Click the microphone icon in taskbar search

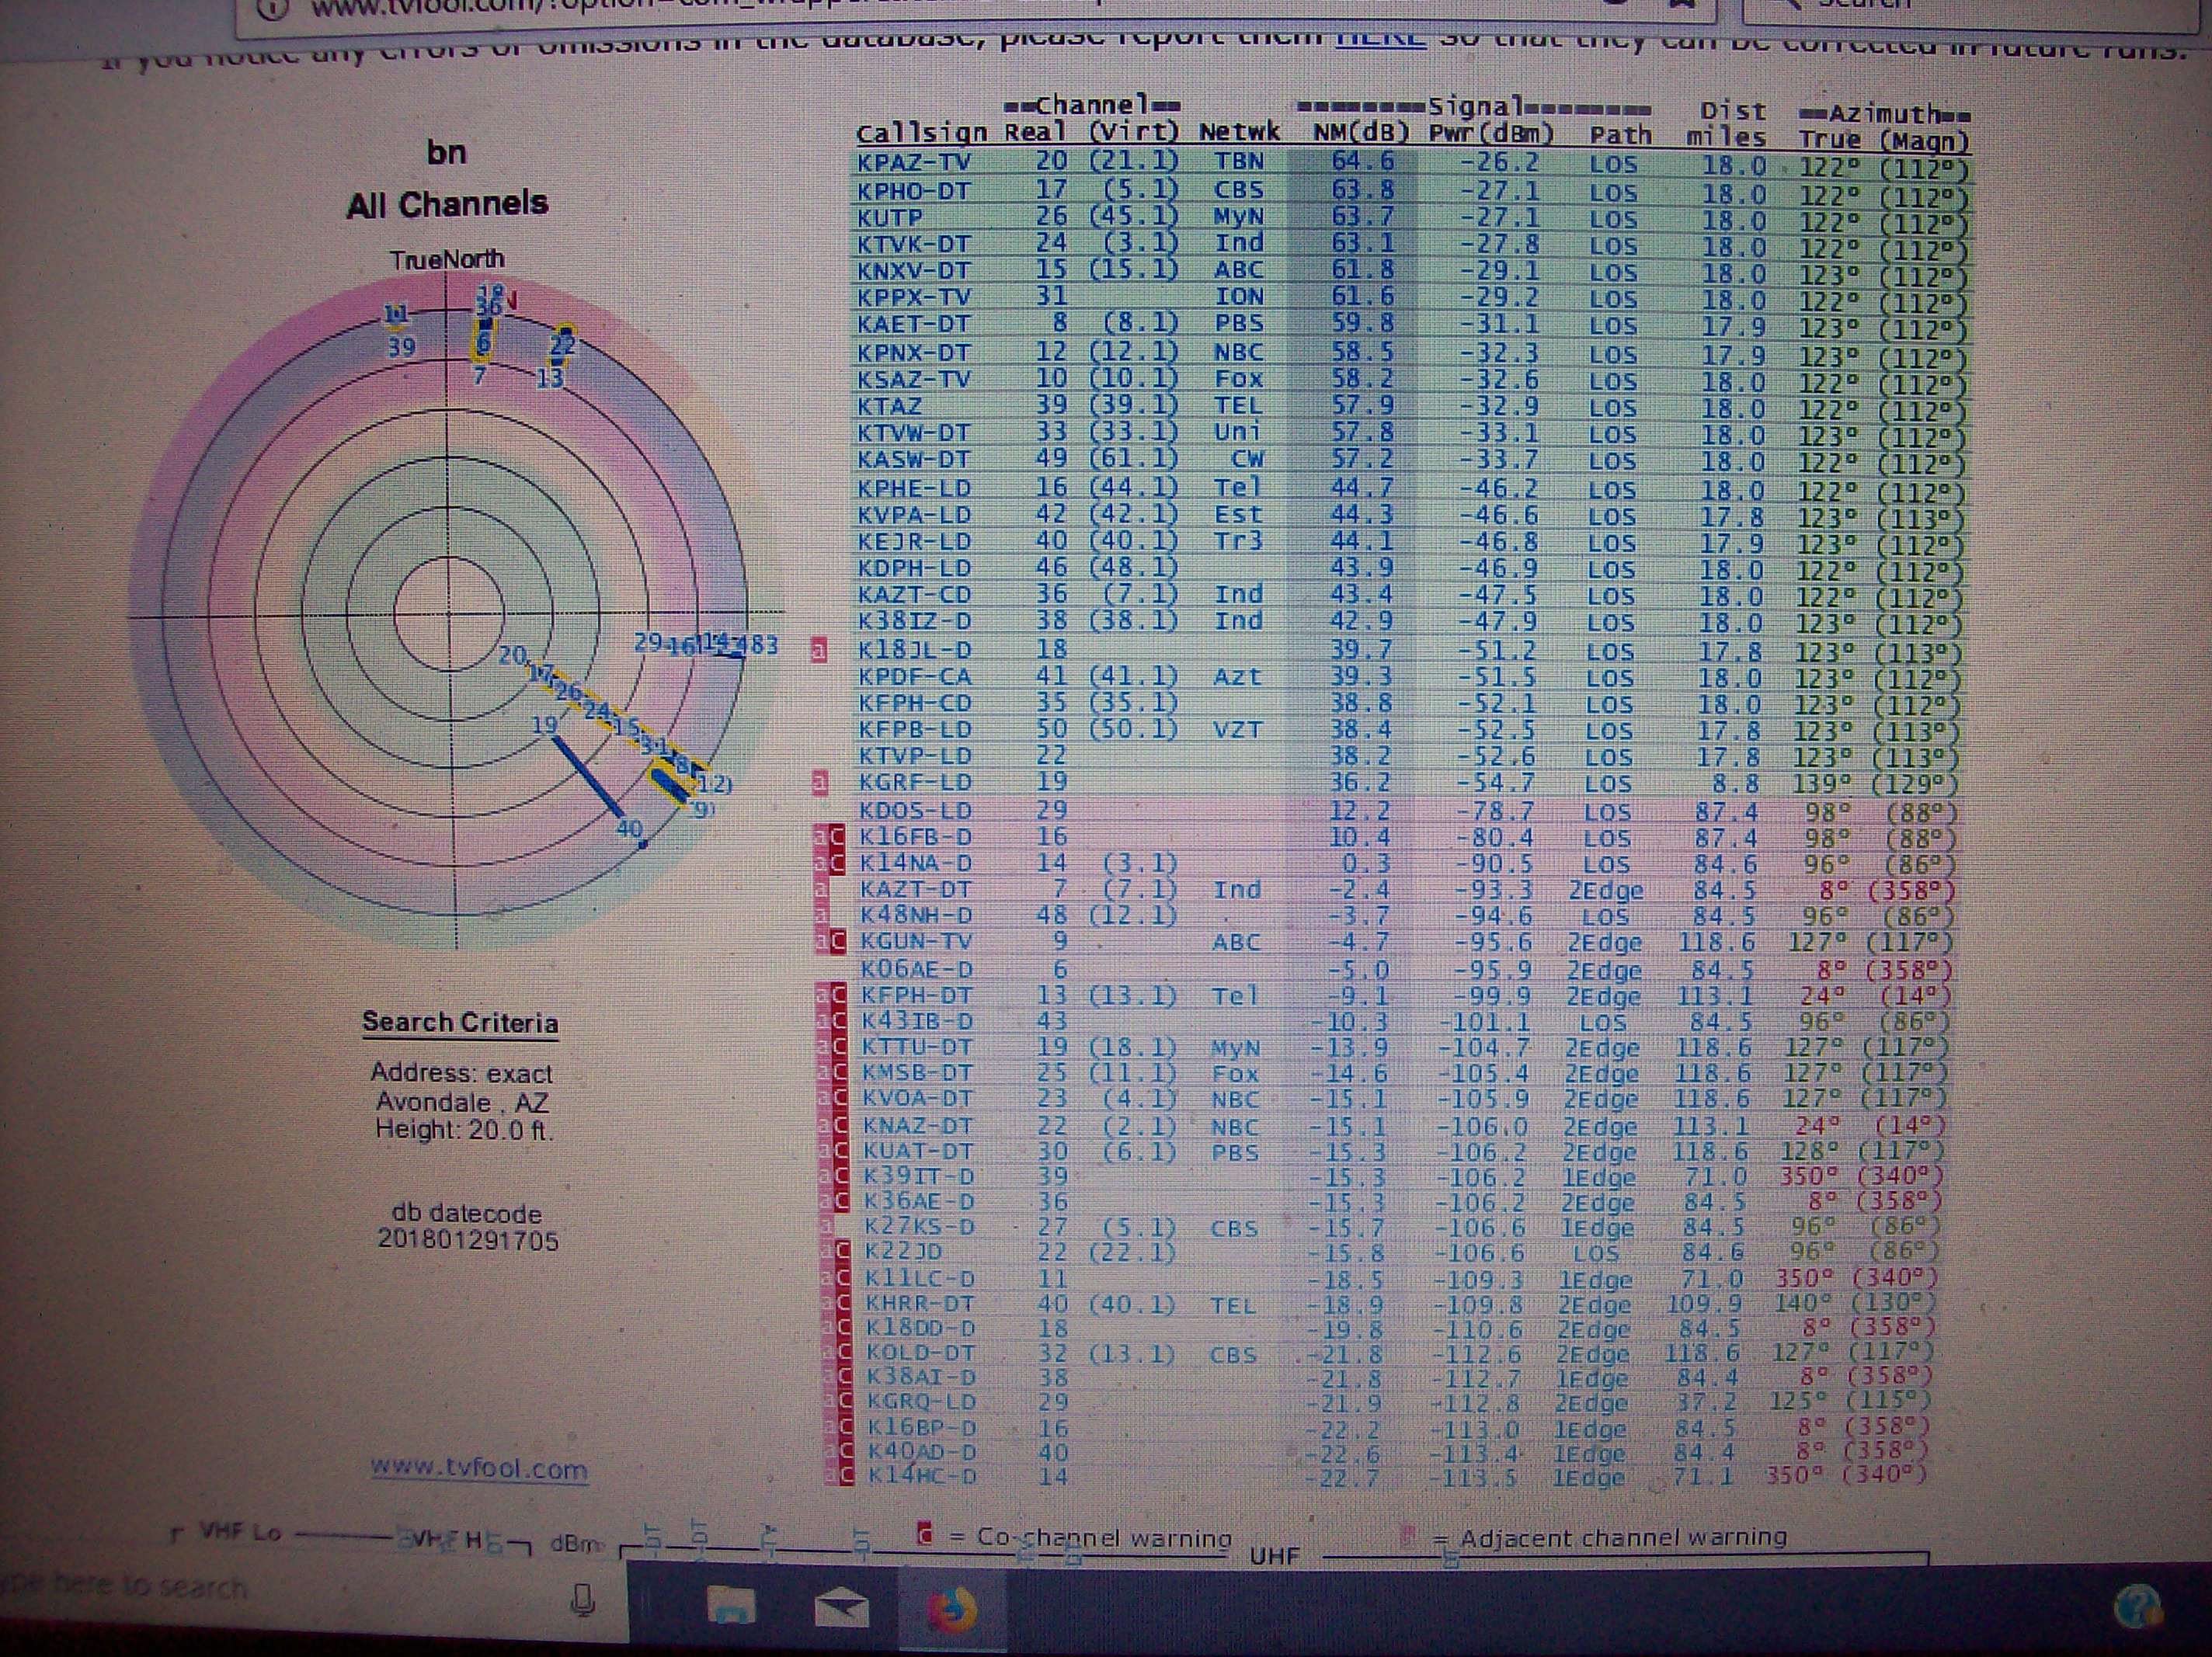click(x=583, y=1601)
